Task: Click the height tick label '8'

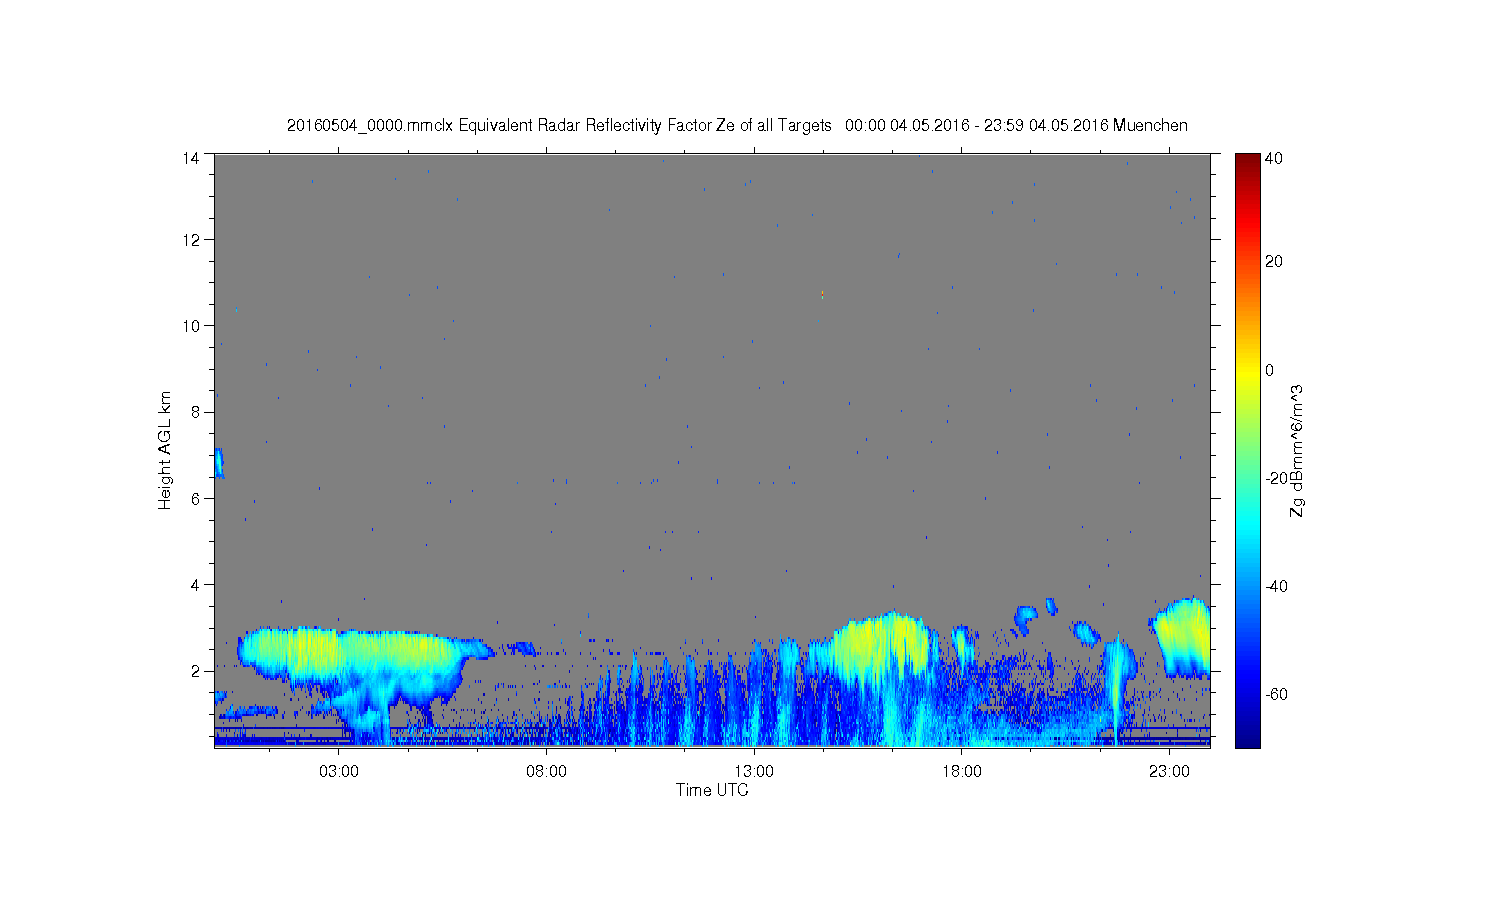Action: coord(196,412)
